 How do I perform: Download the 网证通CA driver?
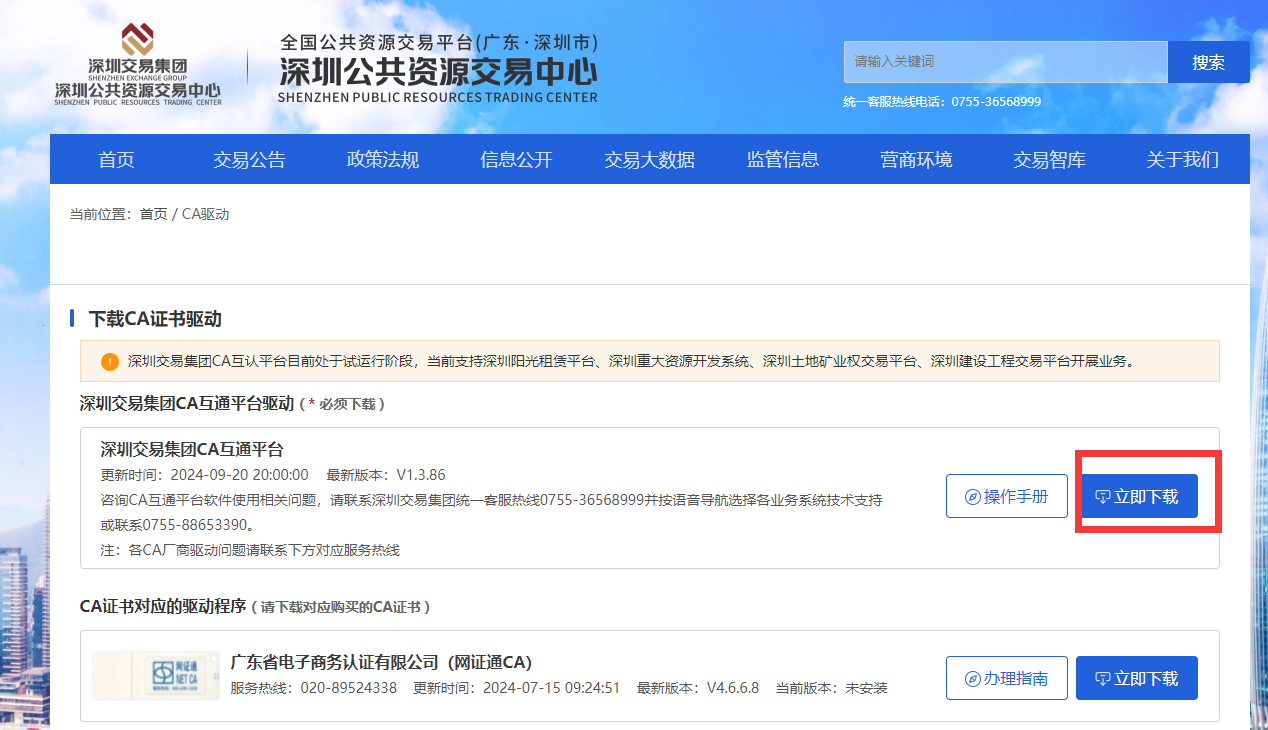pyautogui.click(x=1136, y=678)
